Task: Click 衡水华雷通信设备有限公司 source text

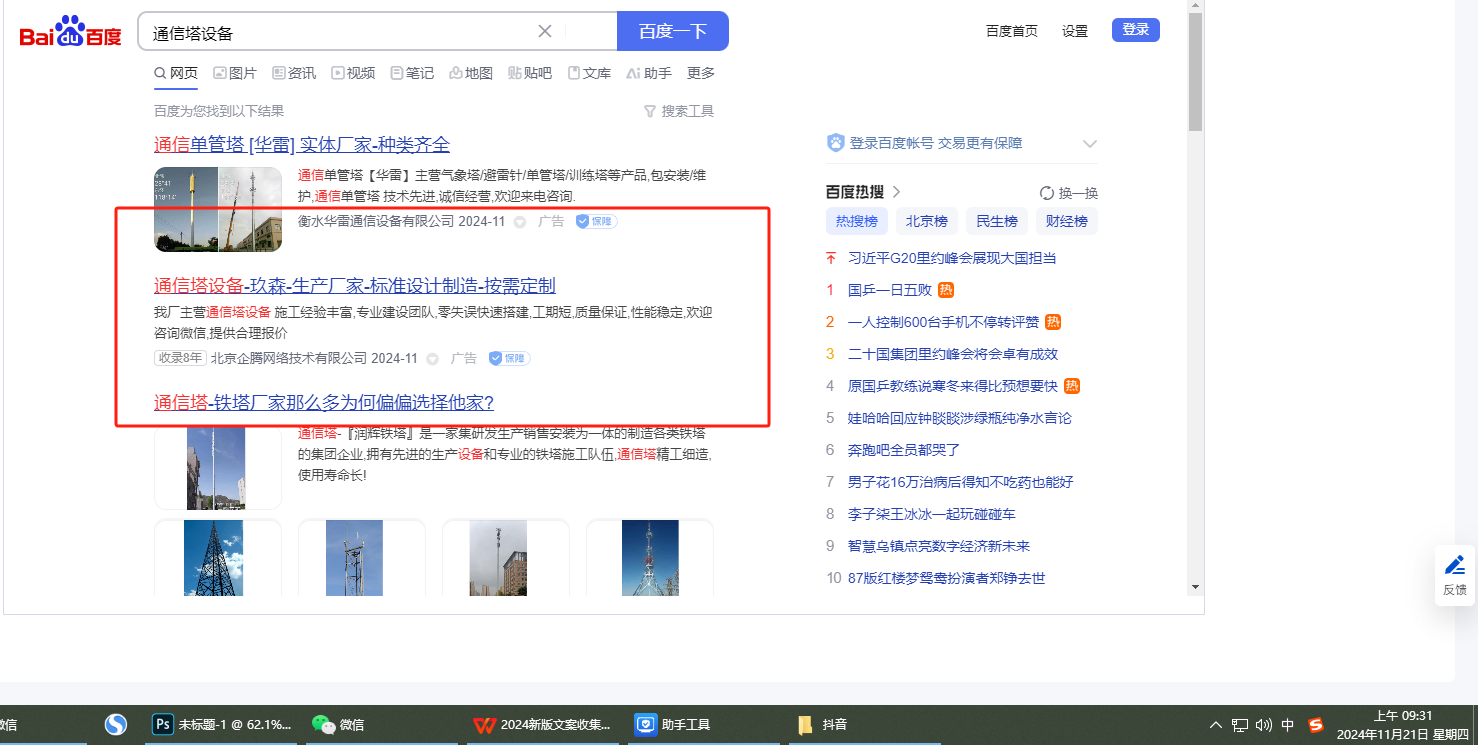Action: pos(376,221)
